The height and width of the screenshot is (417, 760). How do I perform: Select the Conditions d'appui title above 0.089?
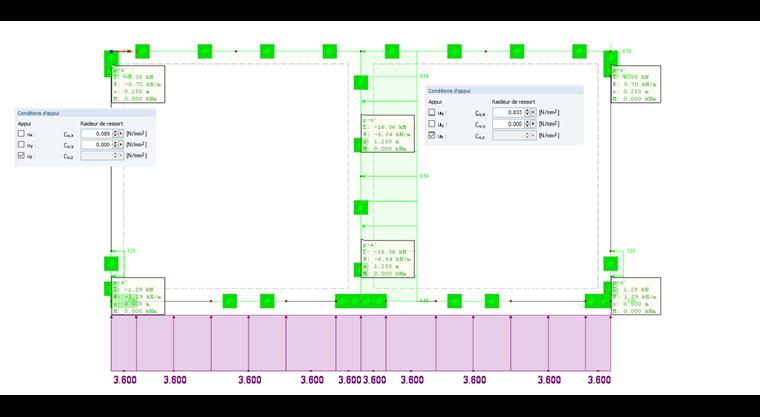38,113
